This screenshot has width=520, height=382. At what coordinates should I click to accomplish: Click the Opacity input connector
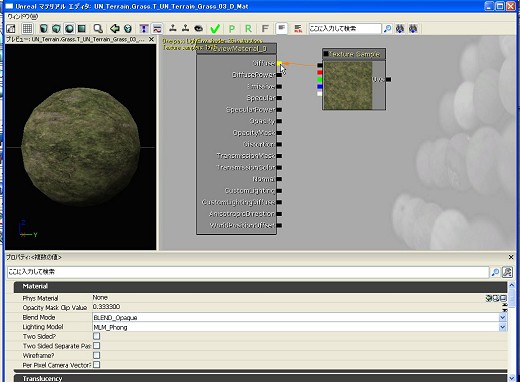point(279,121)
